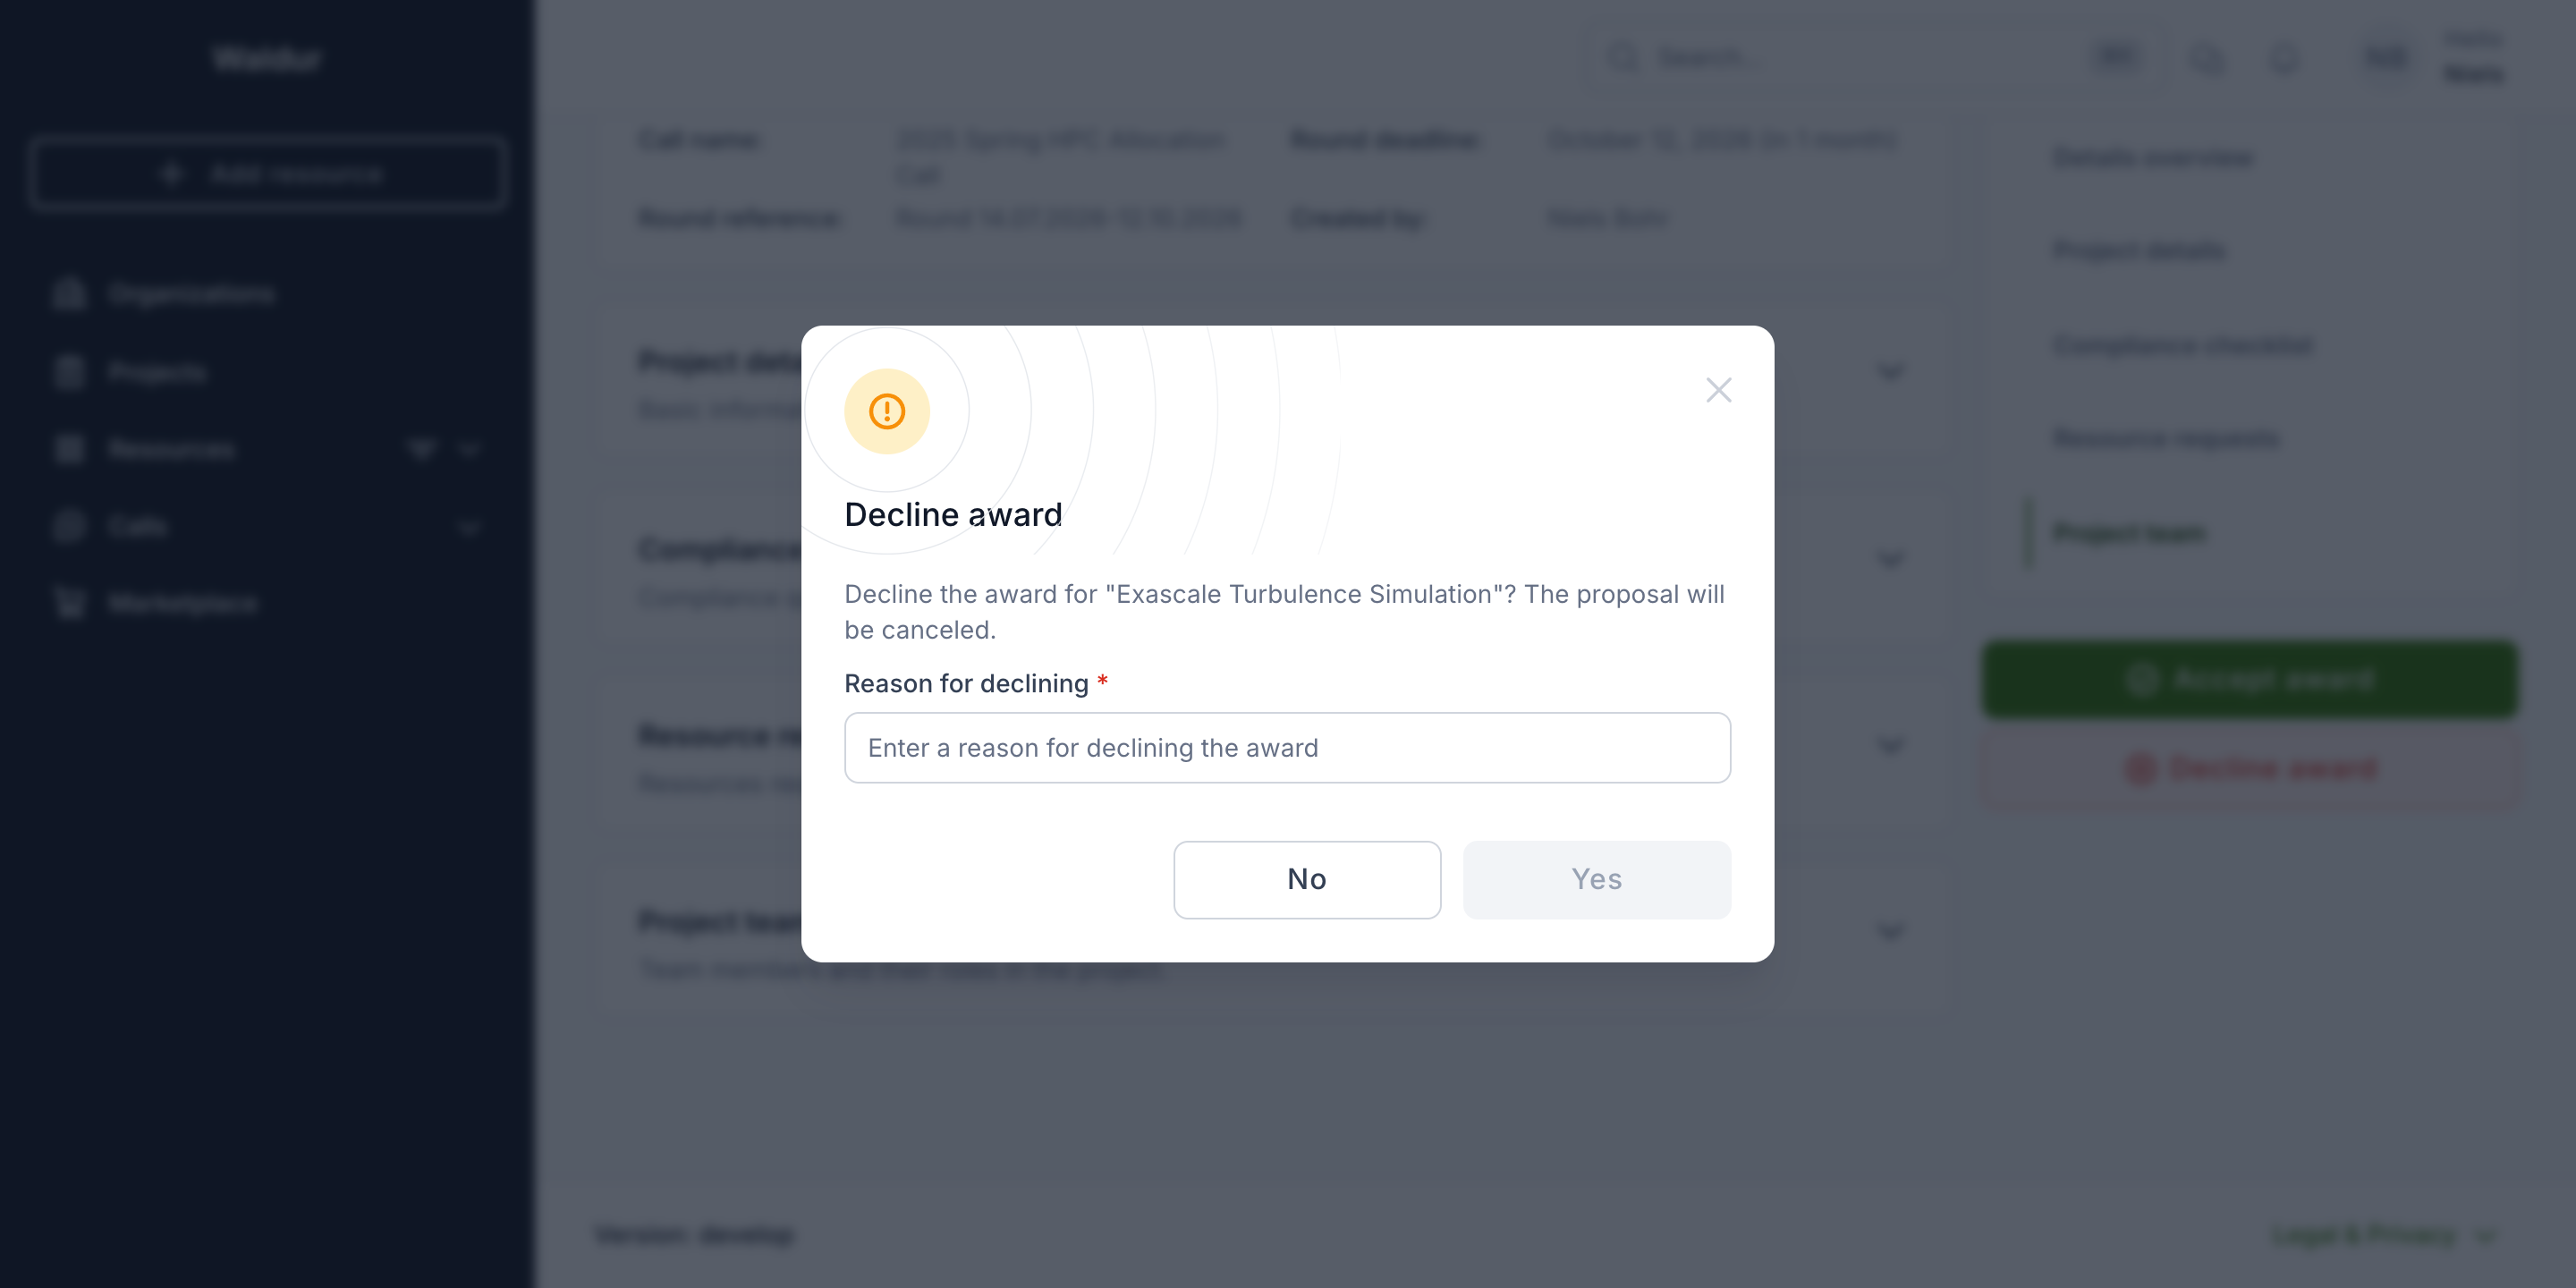Viewport: 2576px width, 1288px height.
Task: Click the Marketplace cart icon
Action: 69,603
